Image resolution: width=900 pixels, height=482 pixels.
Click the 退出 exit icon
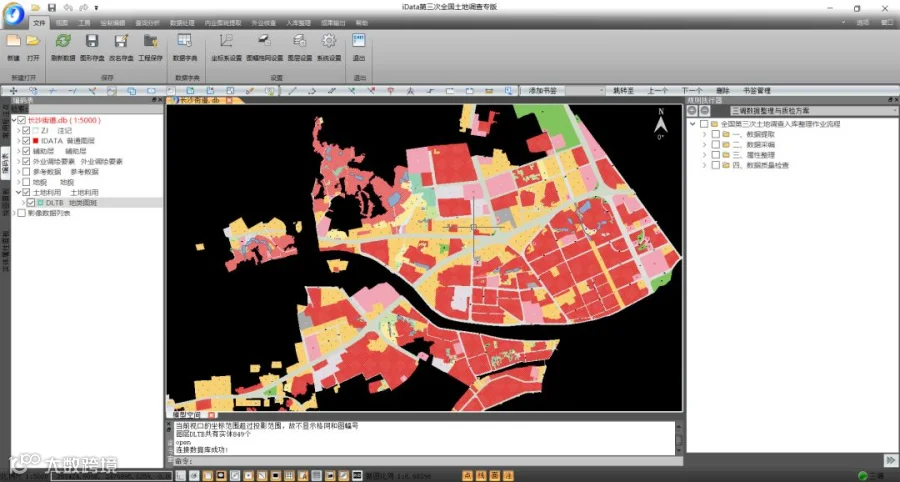coord(359,42)
